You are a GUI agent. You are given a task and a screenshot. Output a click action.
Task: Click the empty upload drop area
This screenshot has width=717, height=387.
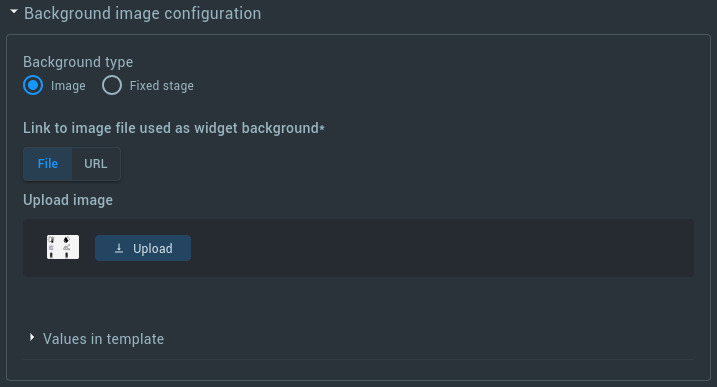point(439,248)
